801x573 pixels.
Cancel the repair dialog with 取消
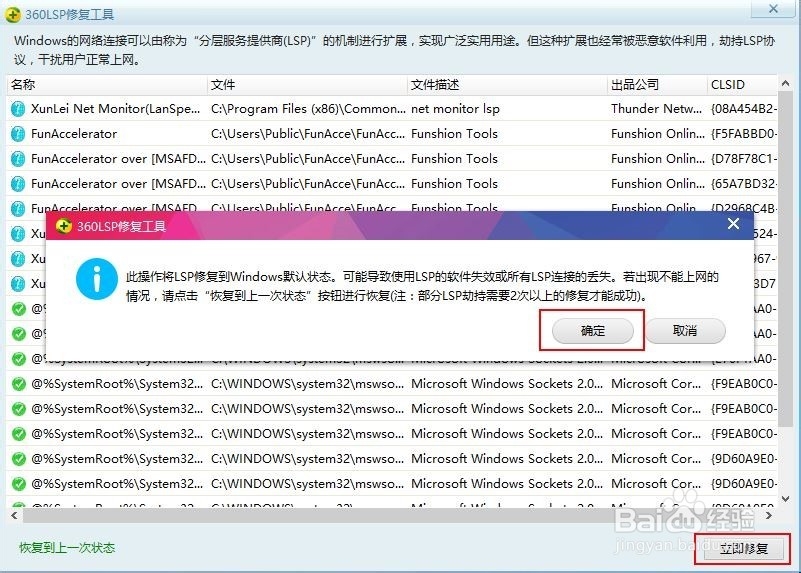click(685, 331)
